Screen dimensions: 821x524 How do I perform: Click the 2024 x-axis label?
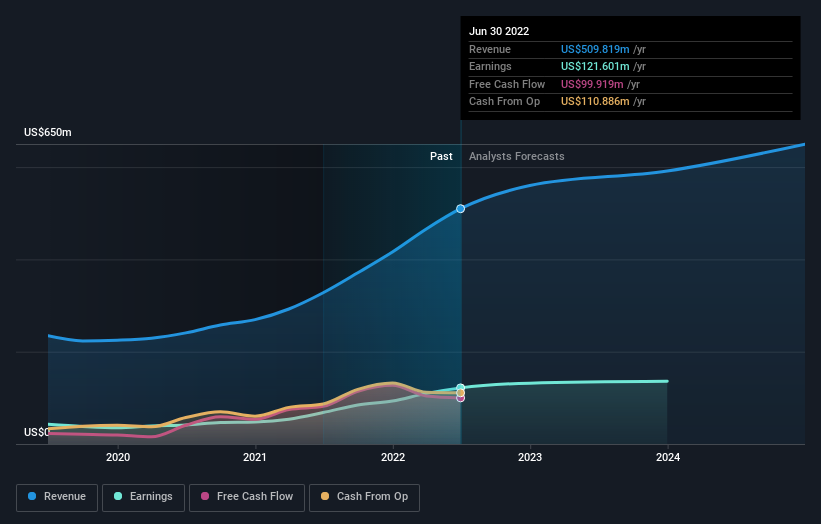pyautogui.click(x=668, y=457)
